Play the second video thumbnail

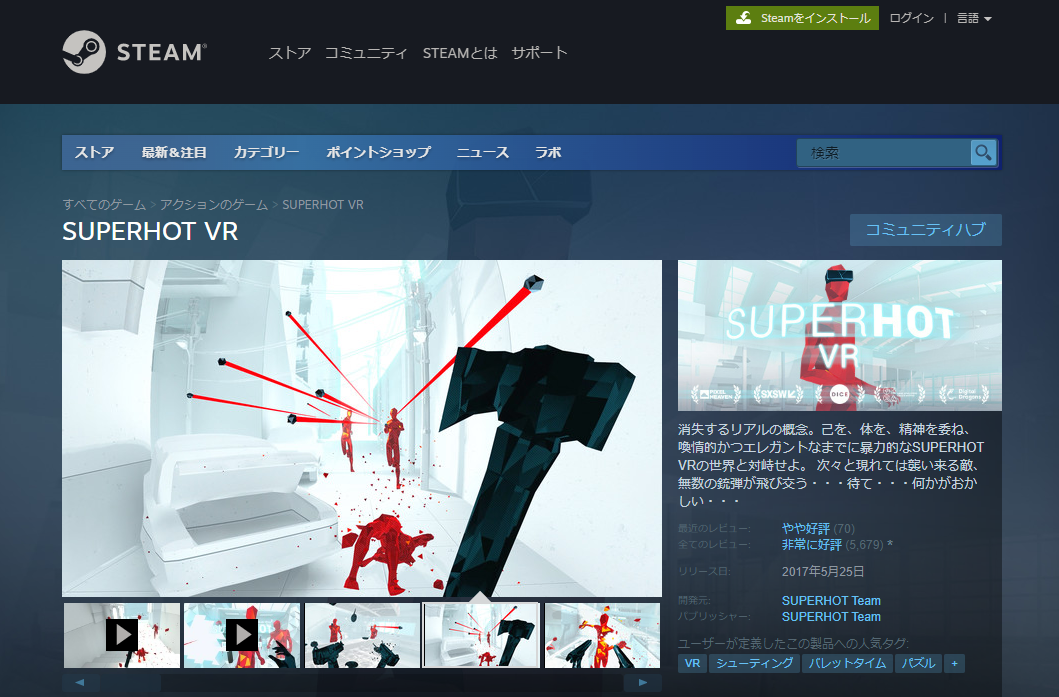(242, 635)
